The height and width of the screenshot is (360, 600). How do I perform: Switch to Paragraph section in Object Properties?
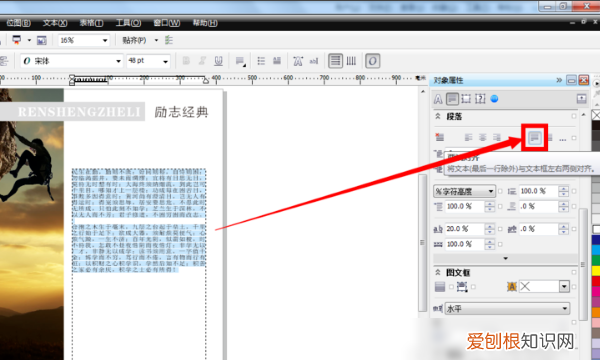[452, 99]
